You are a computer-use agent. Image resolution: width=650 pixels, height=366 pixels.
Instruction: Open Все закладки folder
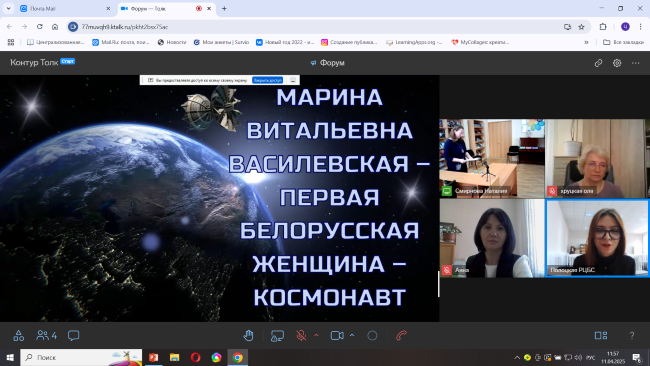pos(623,42)
